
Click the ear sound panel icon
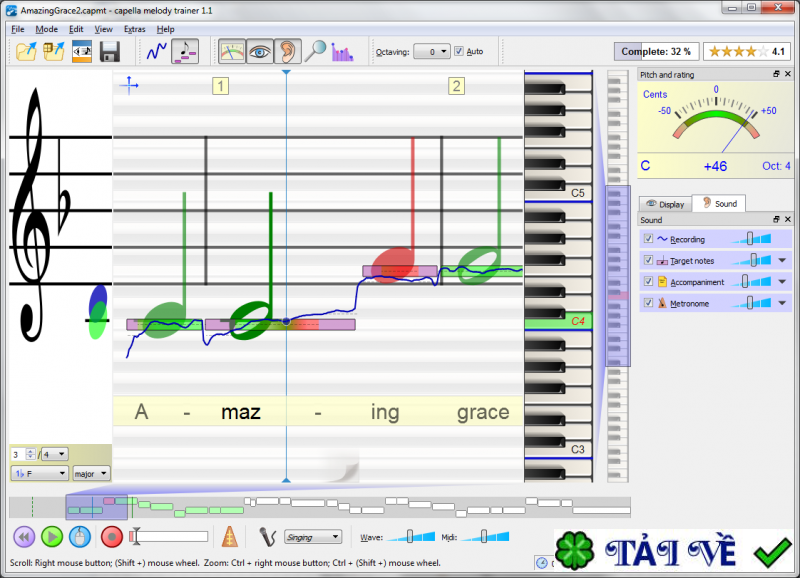(x=288, y=51)
